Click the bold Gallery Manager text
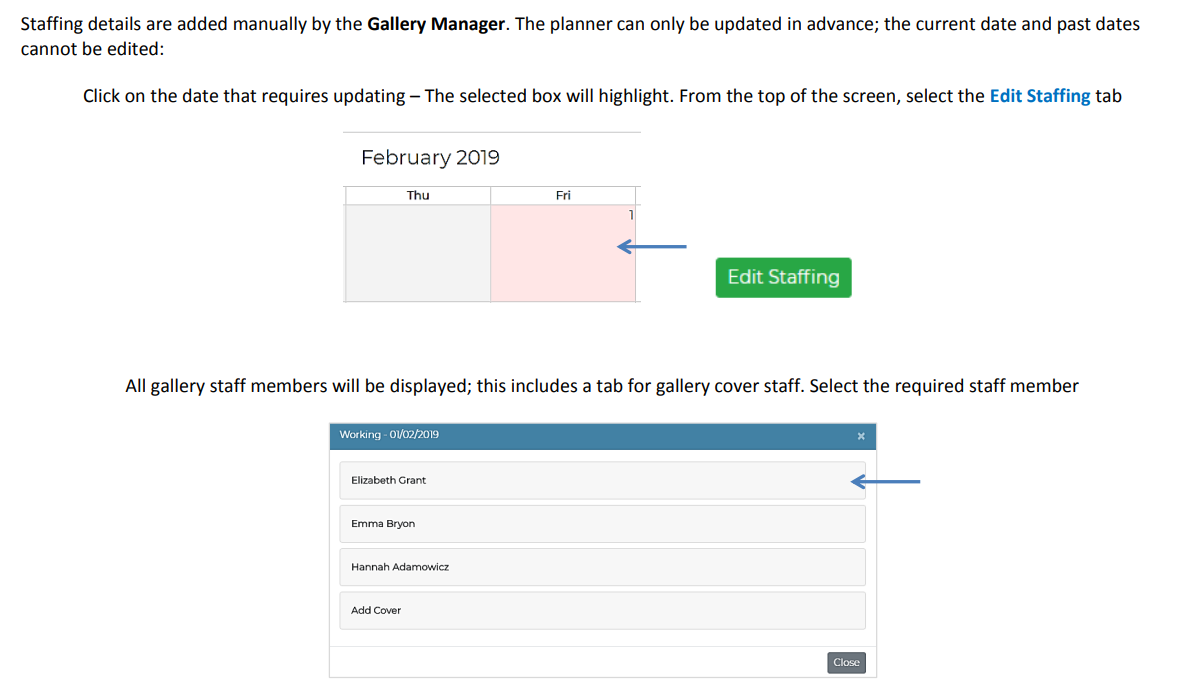Viewport: 1198px width, 688px height. click(x=435, y=23)
